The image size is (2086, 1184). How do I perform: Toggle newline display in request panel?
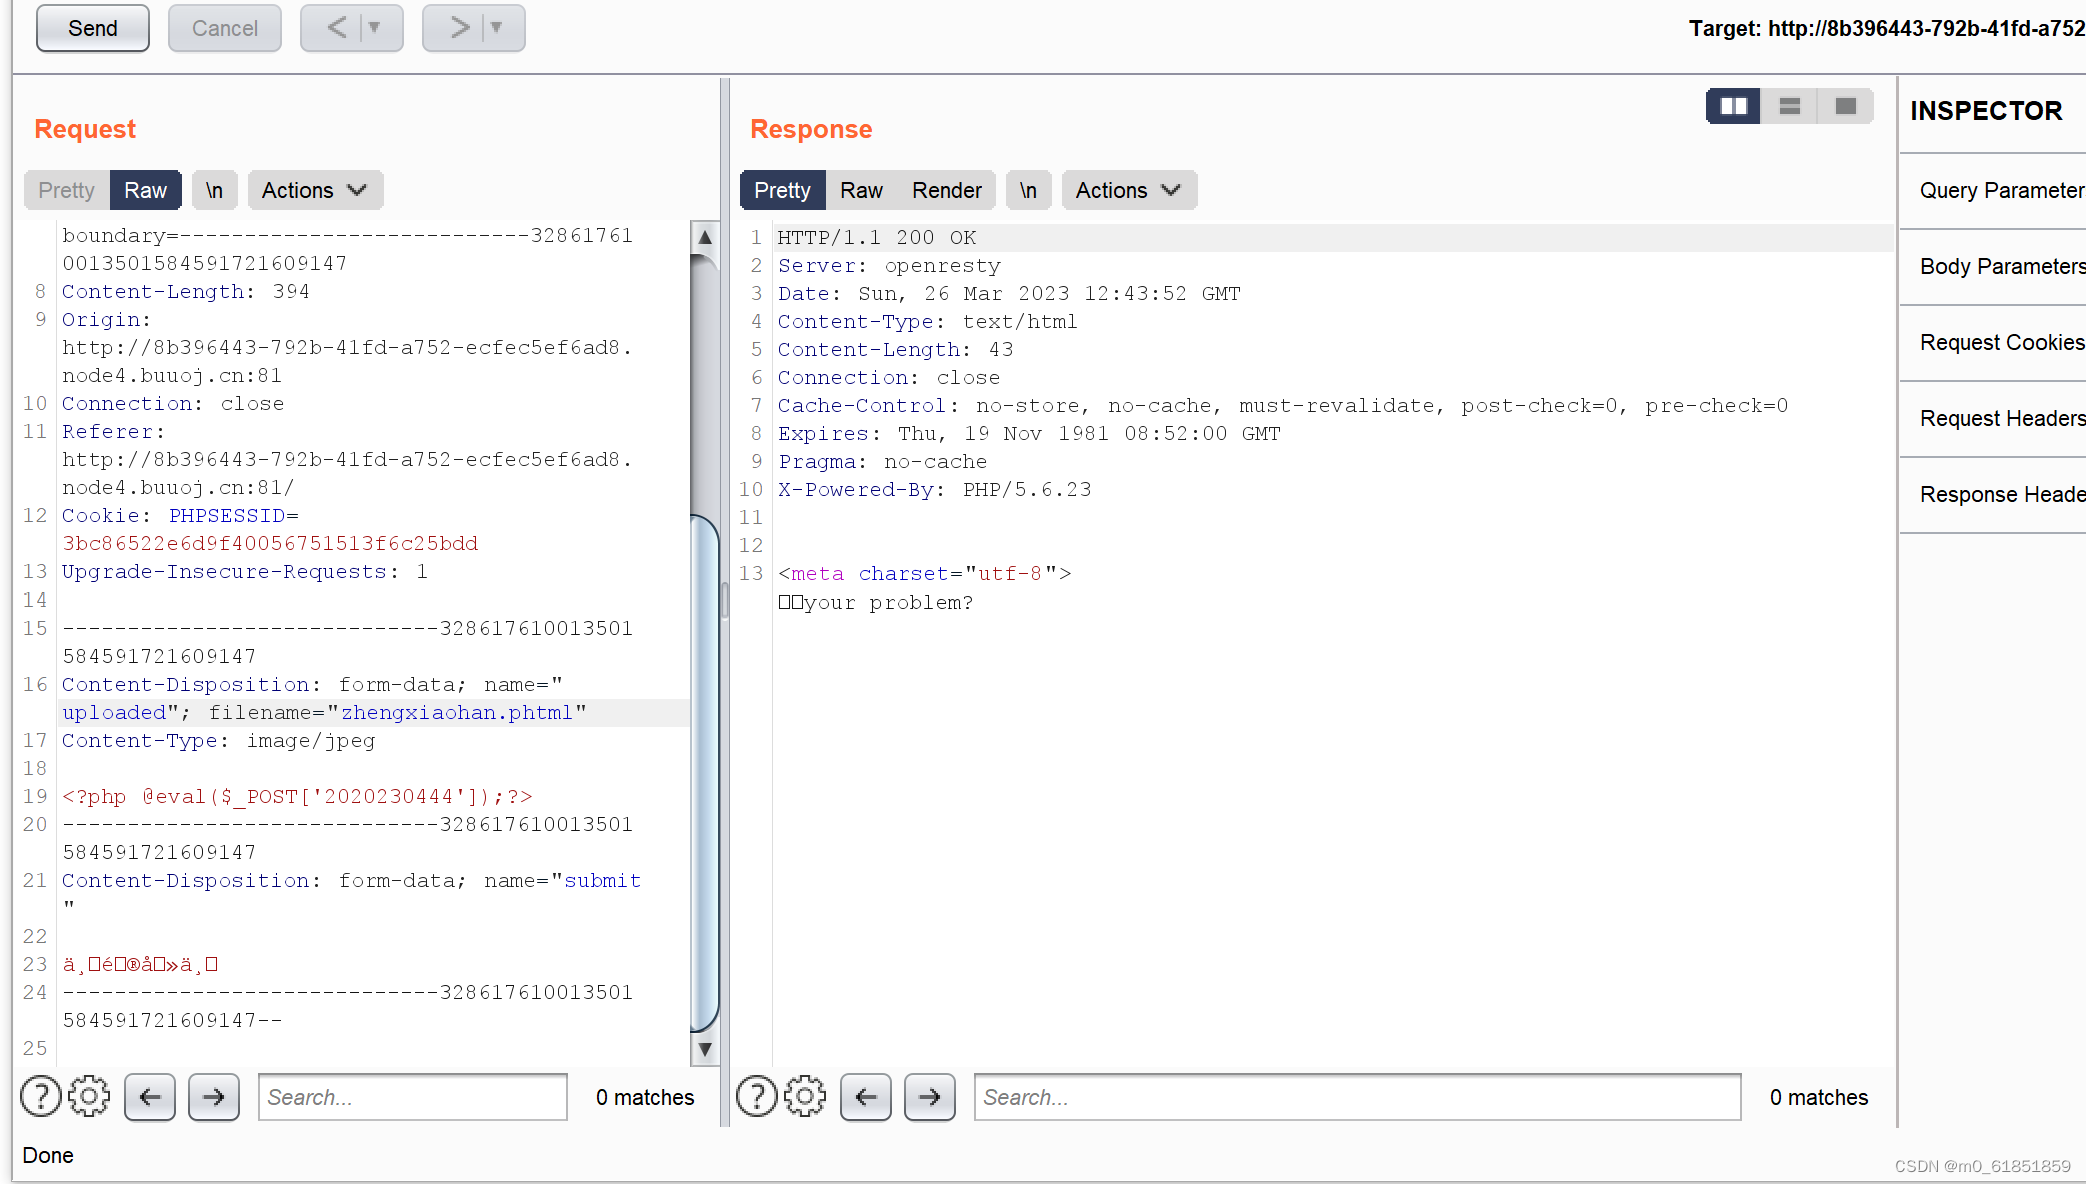click(214, 190)
